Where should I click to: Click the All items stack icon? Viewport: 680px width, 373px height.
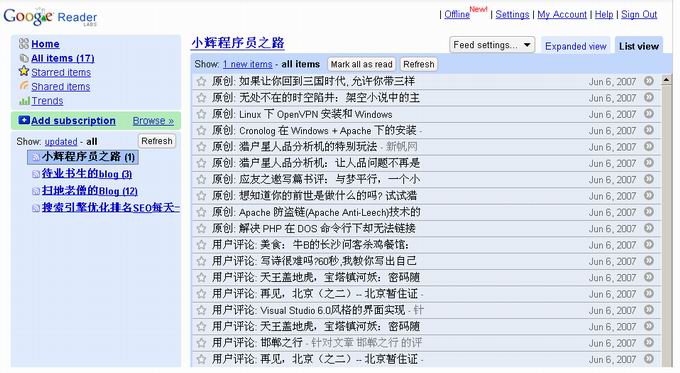point(24,58)
